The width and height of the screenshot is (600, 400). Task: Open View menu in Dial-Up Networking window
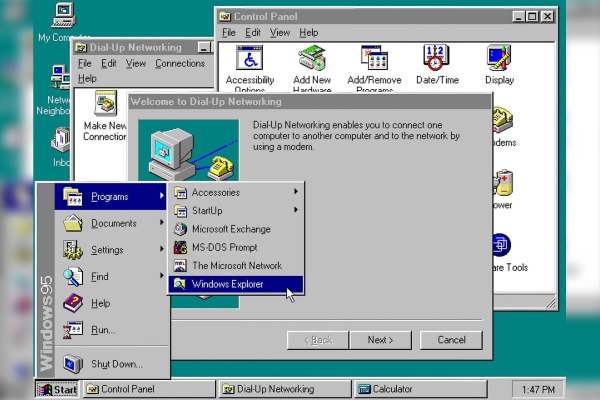pos(136,64)
